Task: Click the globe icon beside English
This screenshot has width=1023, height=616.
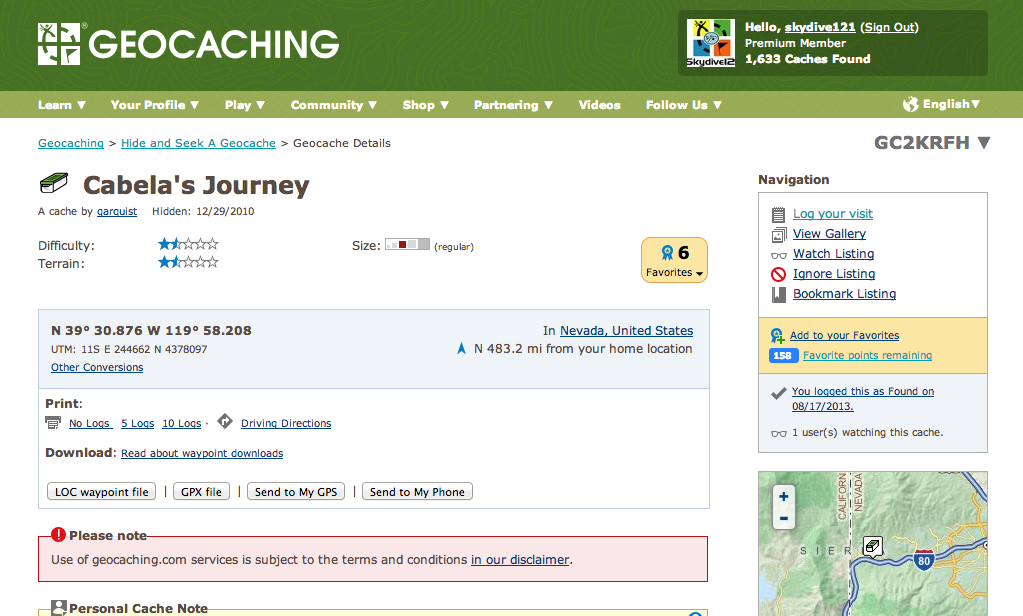Action: coord(910,104)
